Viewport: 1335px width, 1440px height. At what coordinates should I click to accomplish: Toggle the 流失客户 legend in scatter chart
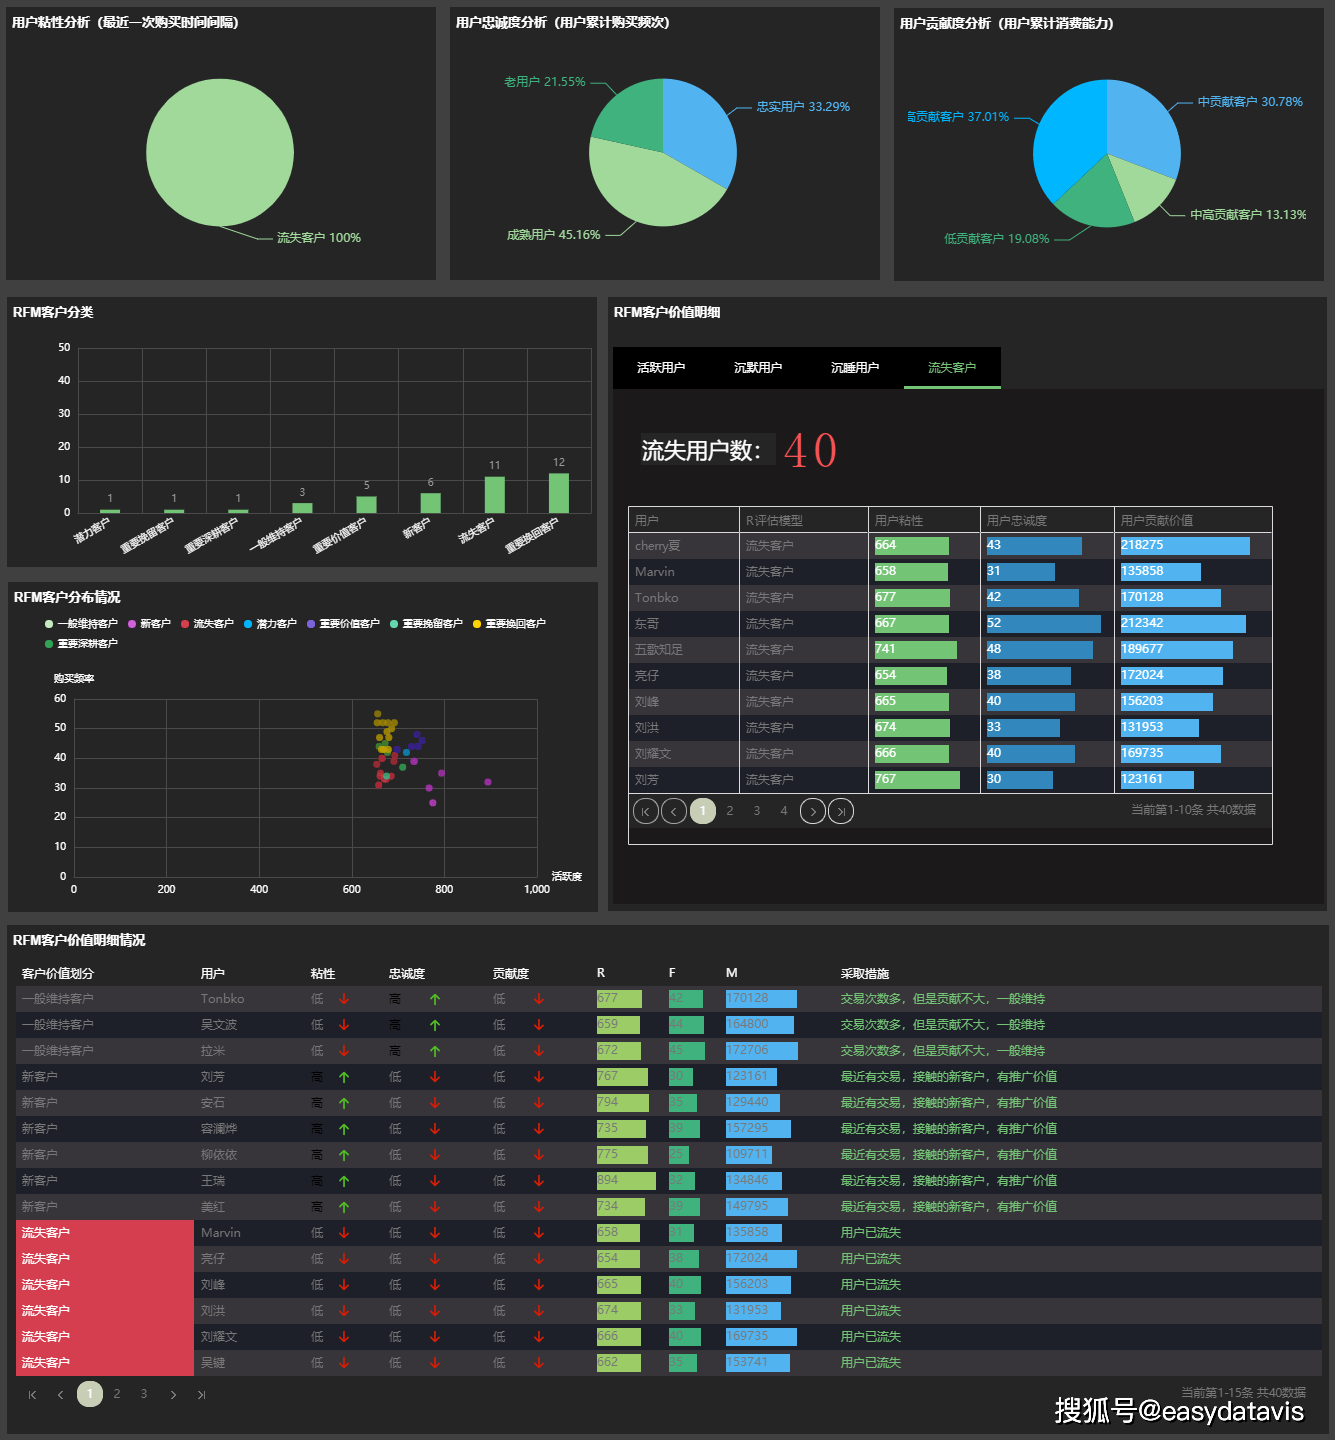point(207,624)
